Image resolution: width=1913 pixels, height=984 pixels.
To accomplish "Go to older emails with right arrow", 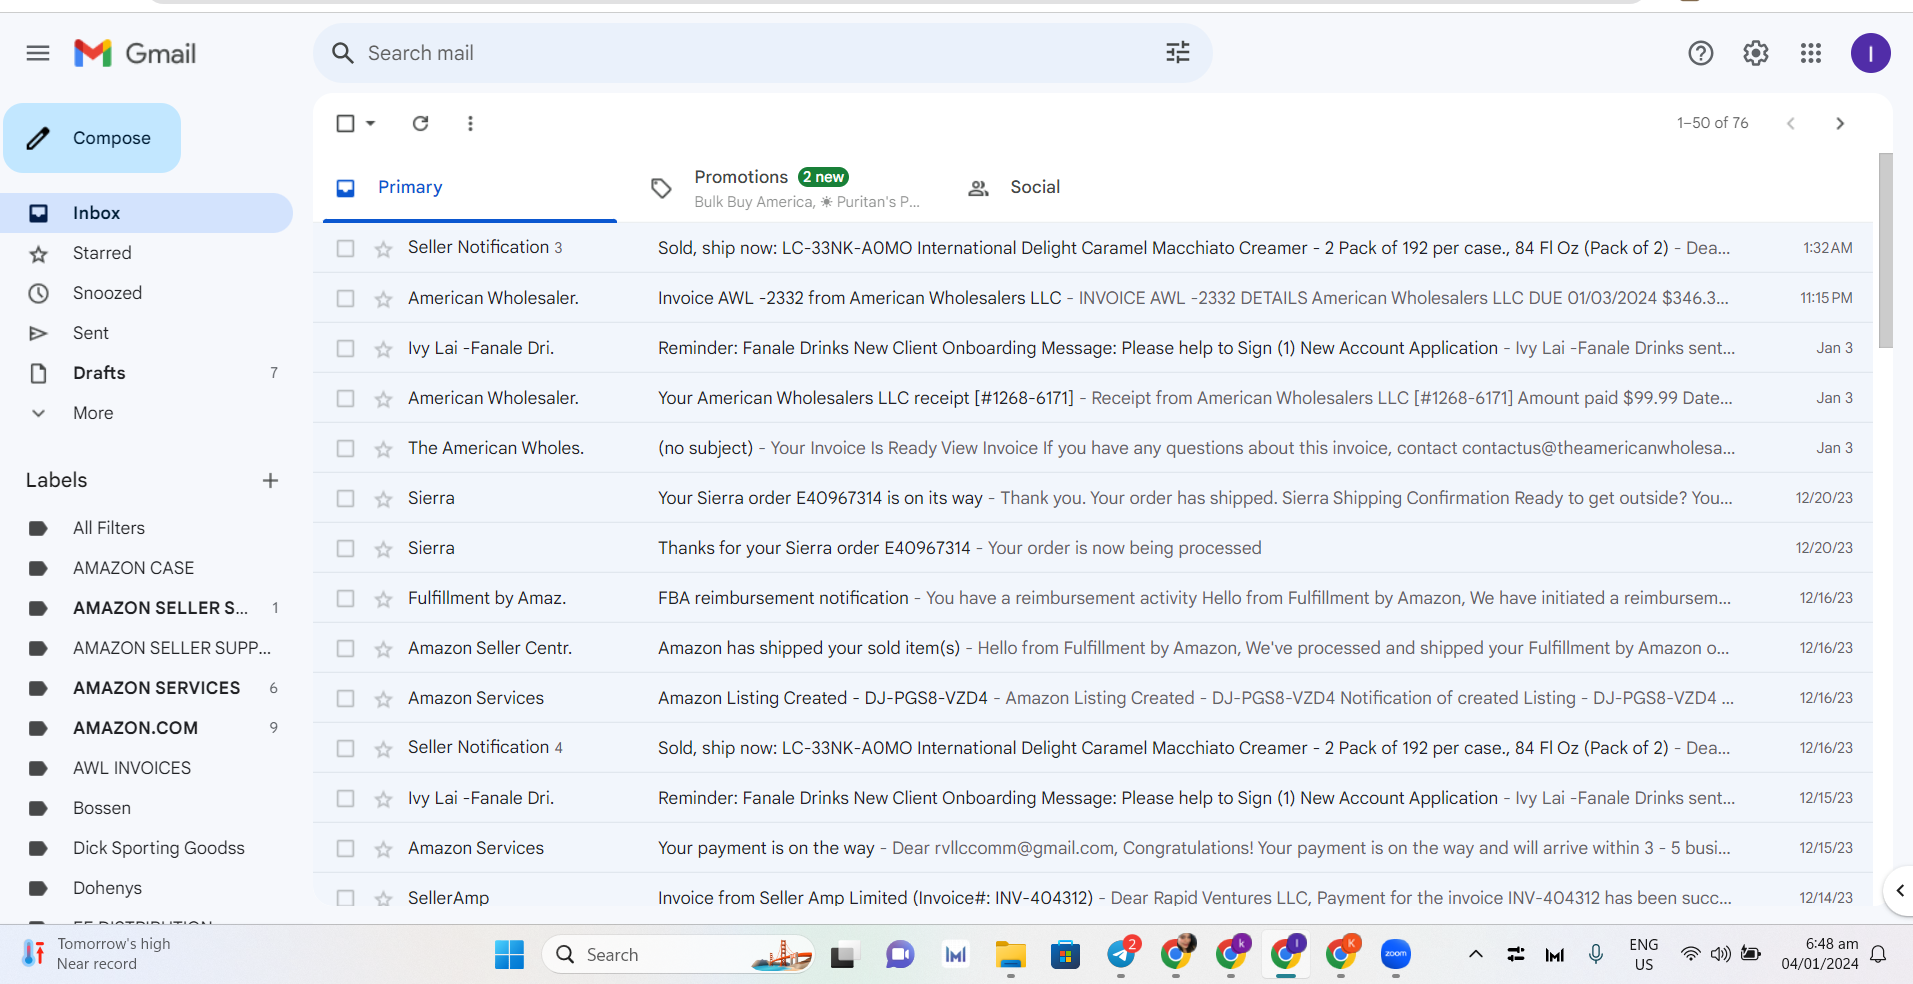I will 1840,123.
